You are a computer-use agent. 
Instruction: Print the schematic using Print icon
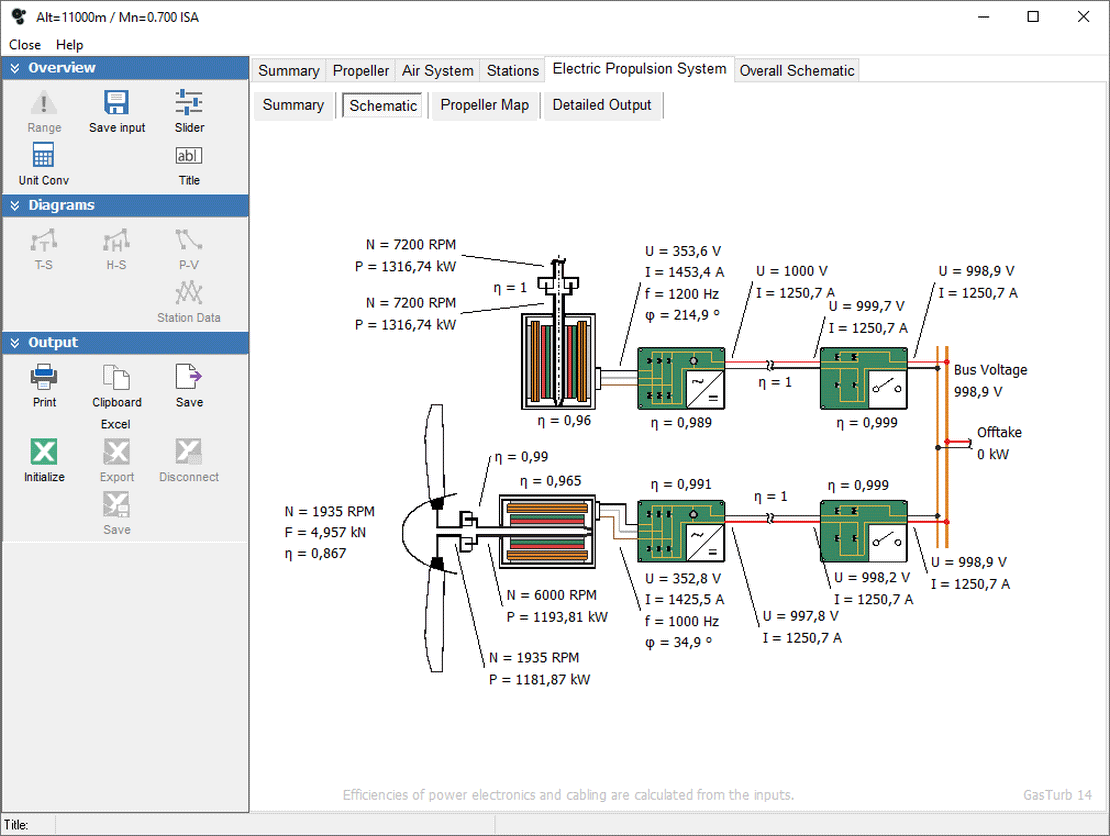tap(44, 378)
